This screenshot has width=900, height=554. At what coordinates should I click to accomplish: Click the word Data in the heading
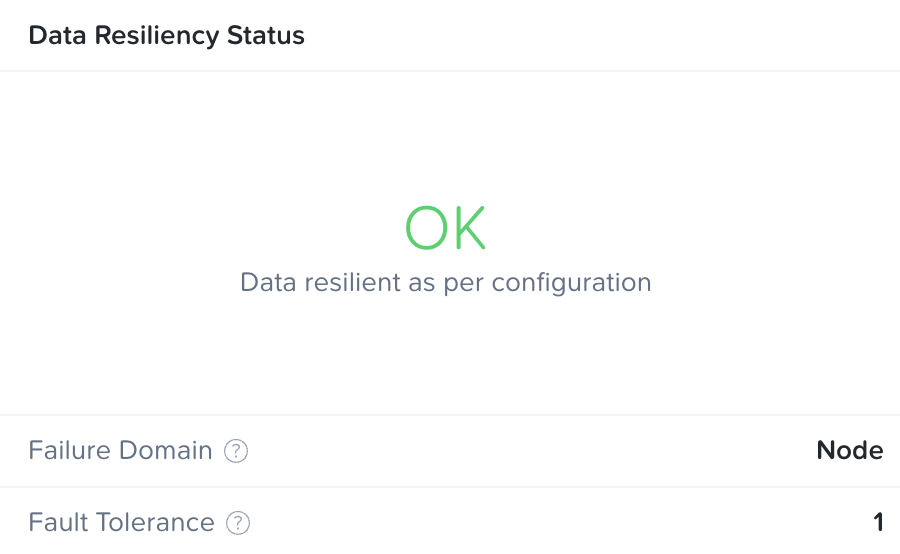[57, 35]
